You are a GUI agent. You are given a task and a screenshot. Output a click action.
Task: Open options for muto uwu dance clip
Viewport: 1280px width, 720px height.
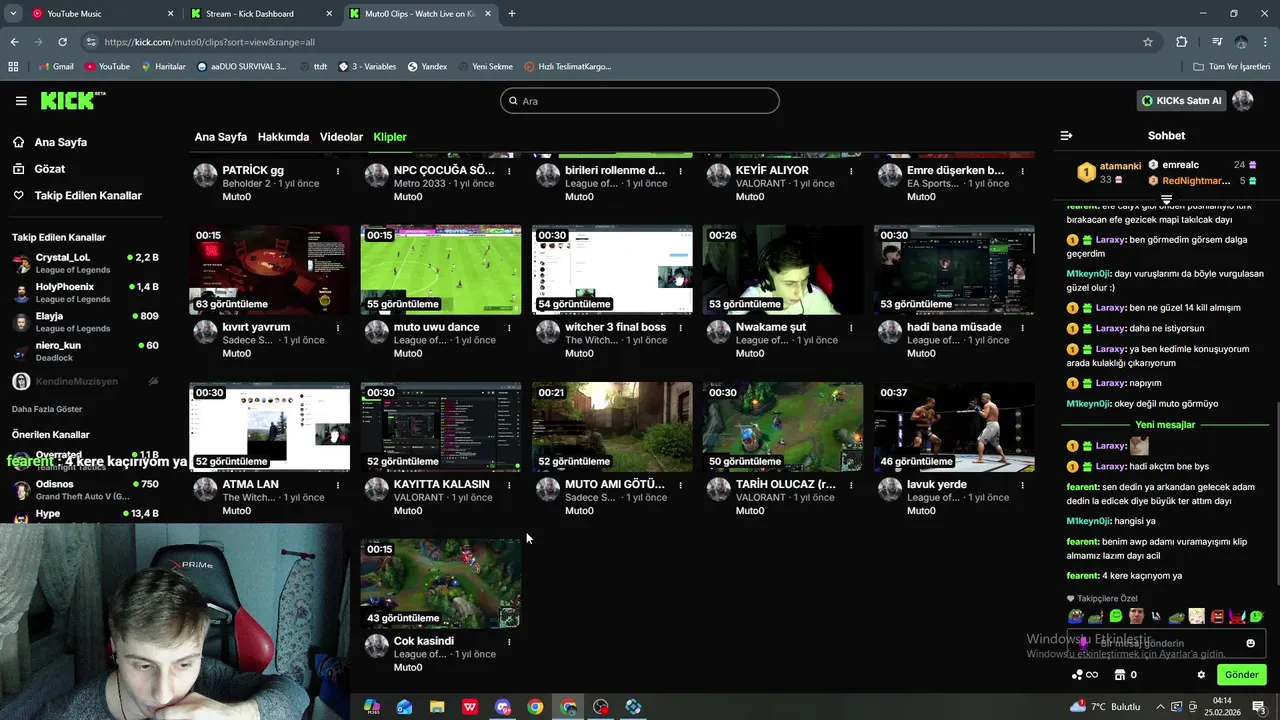pyautogui.click(x=509, y=328)
